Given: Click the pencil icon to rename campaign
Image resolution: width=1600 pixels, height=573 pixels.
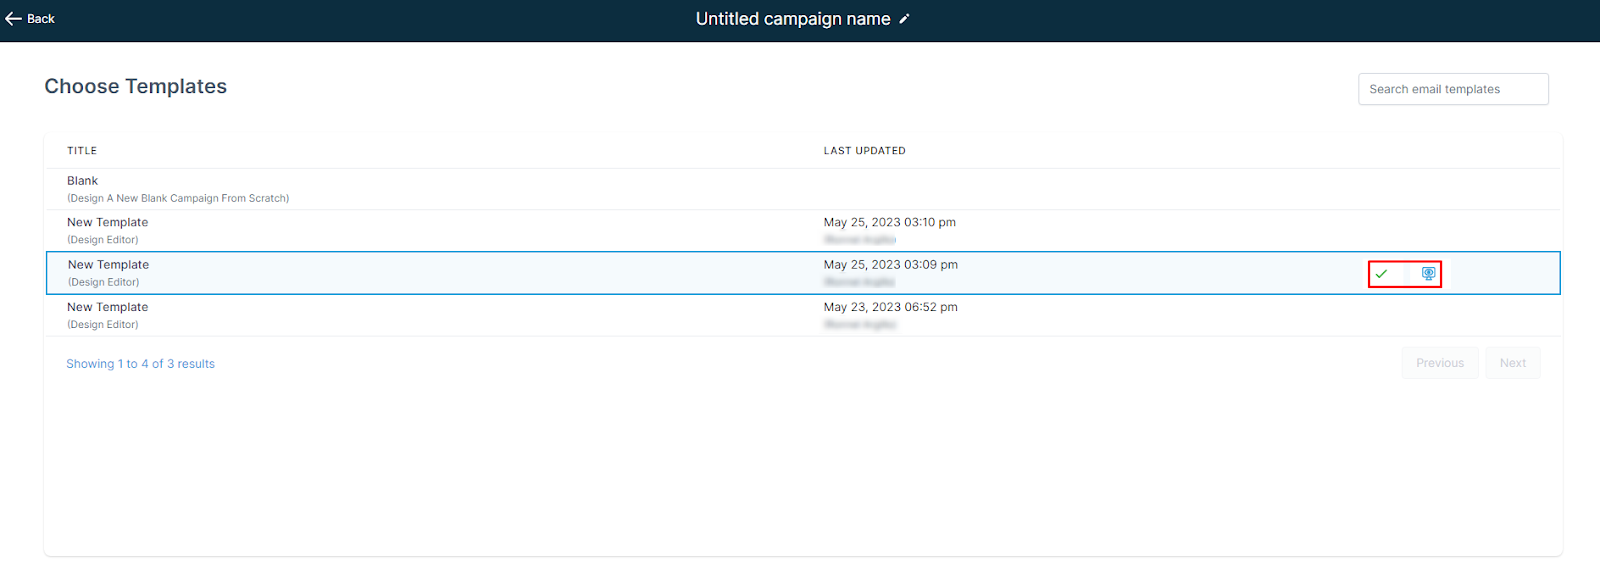Looking at the screenshot, I should [x=904, y=19].
